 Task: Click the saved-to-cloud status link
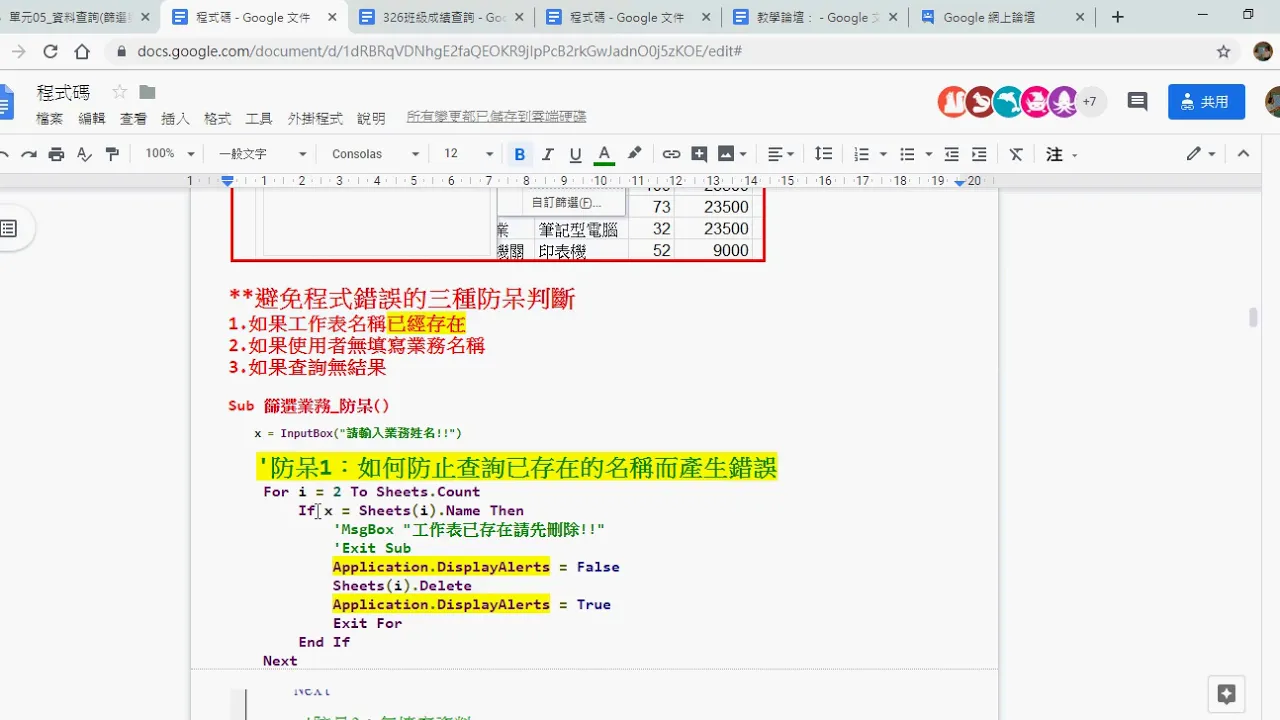(496, 117)
